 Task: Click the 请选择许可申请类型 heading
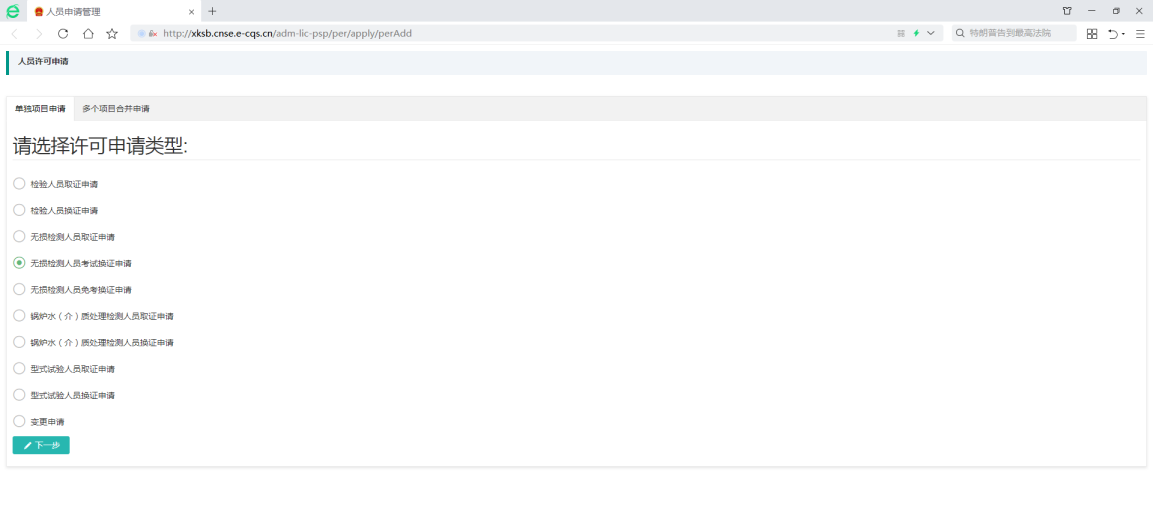tap(101, 146)
